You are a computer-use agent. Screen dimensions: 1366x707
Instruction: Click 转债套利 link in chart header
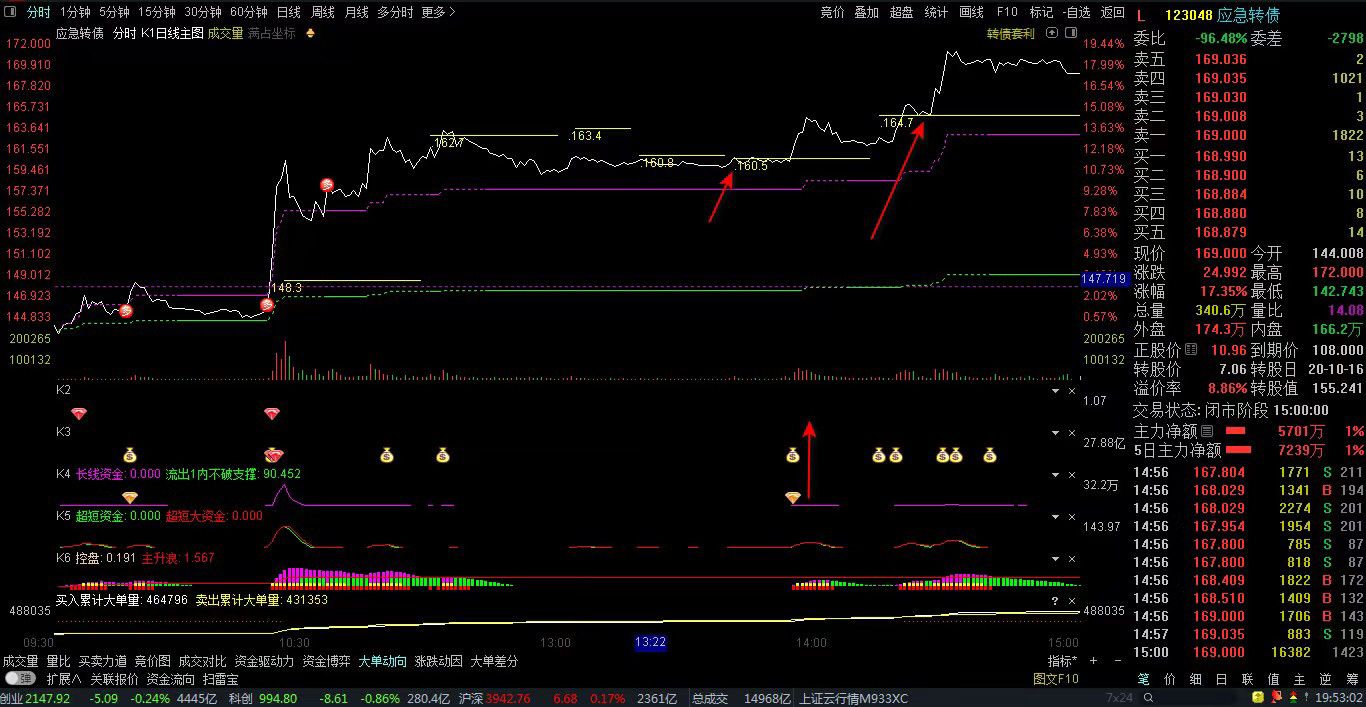pyautogui.click(x=1011, y=33)
